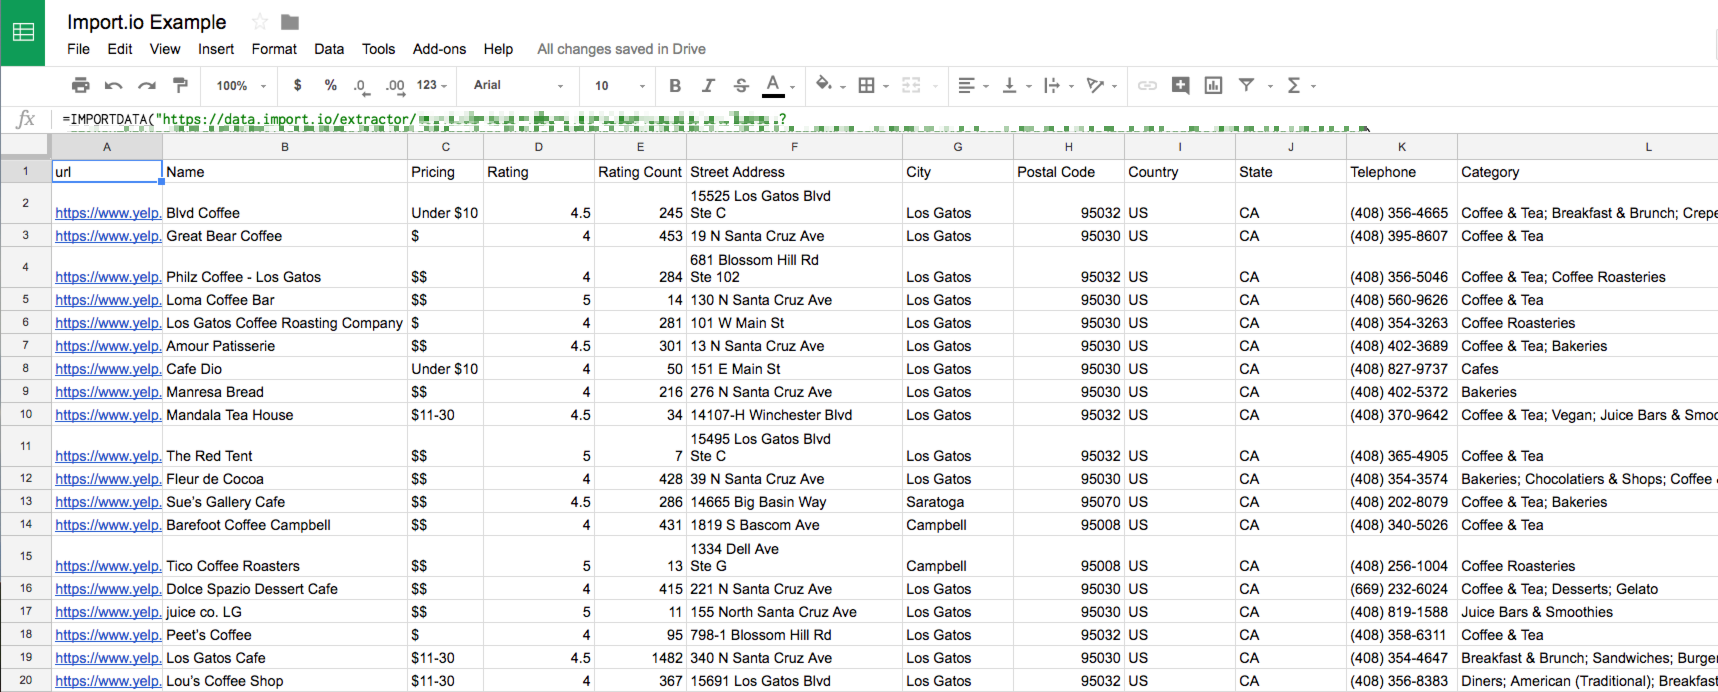
Task: Open the 123 number formats dropdown
Action: [x=432, y=85]
